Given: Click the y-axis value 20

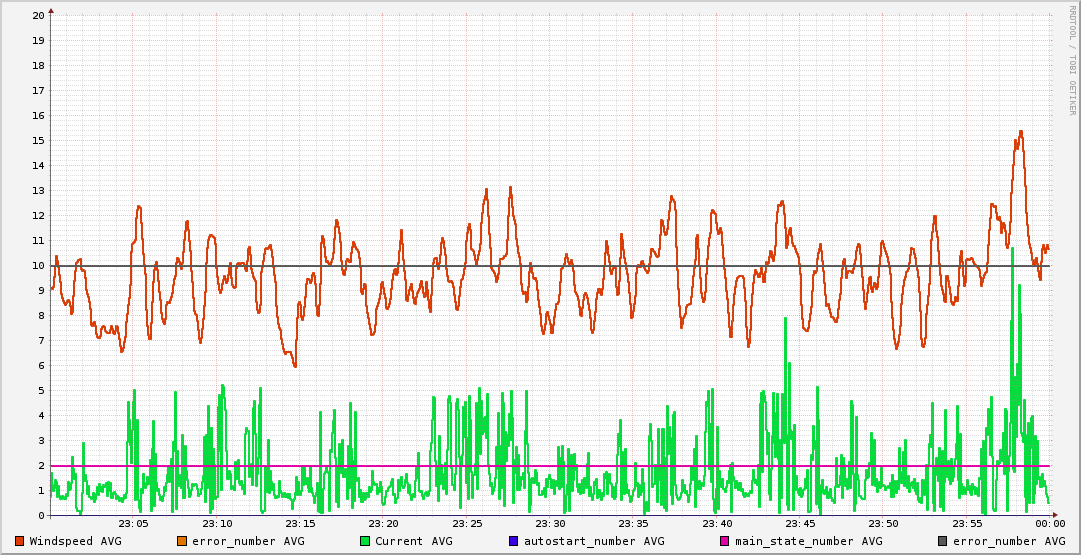Looking at the screenshot, I should click(38, 16).
